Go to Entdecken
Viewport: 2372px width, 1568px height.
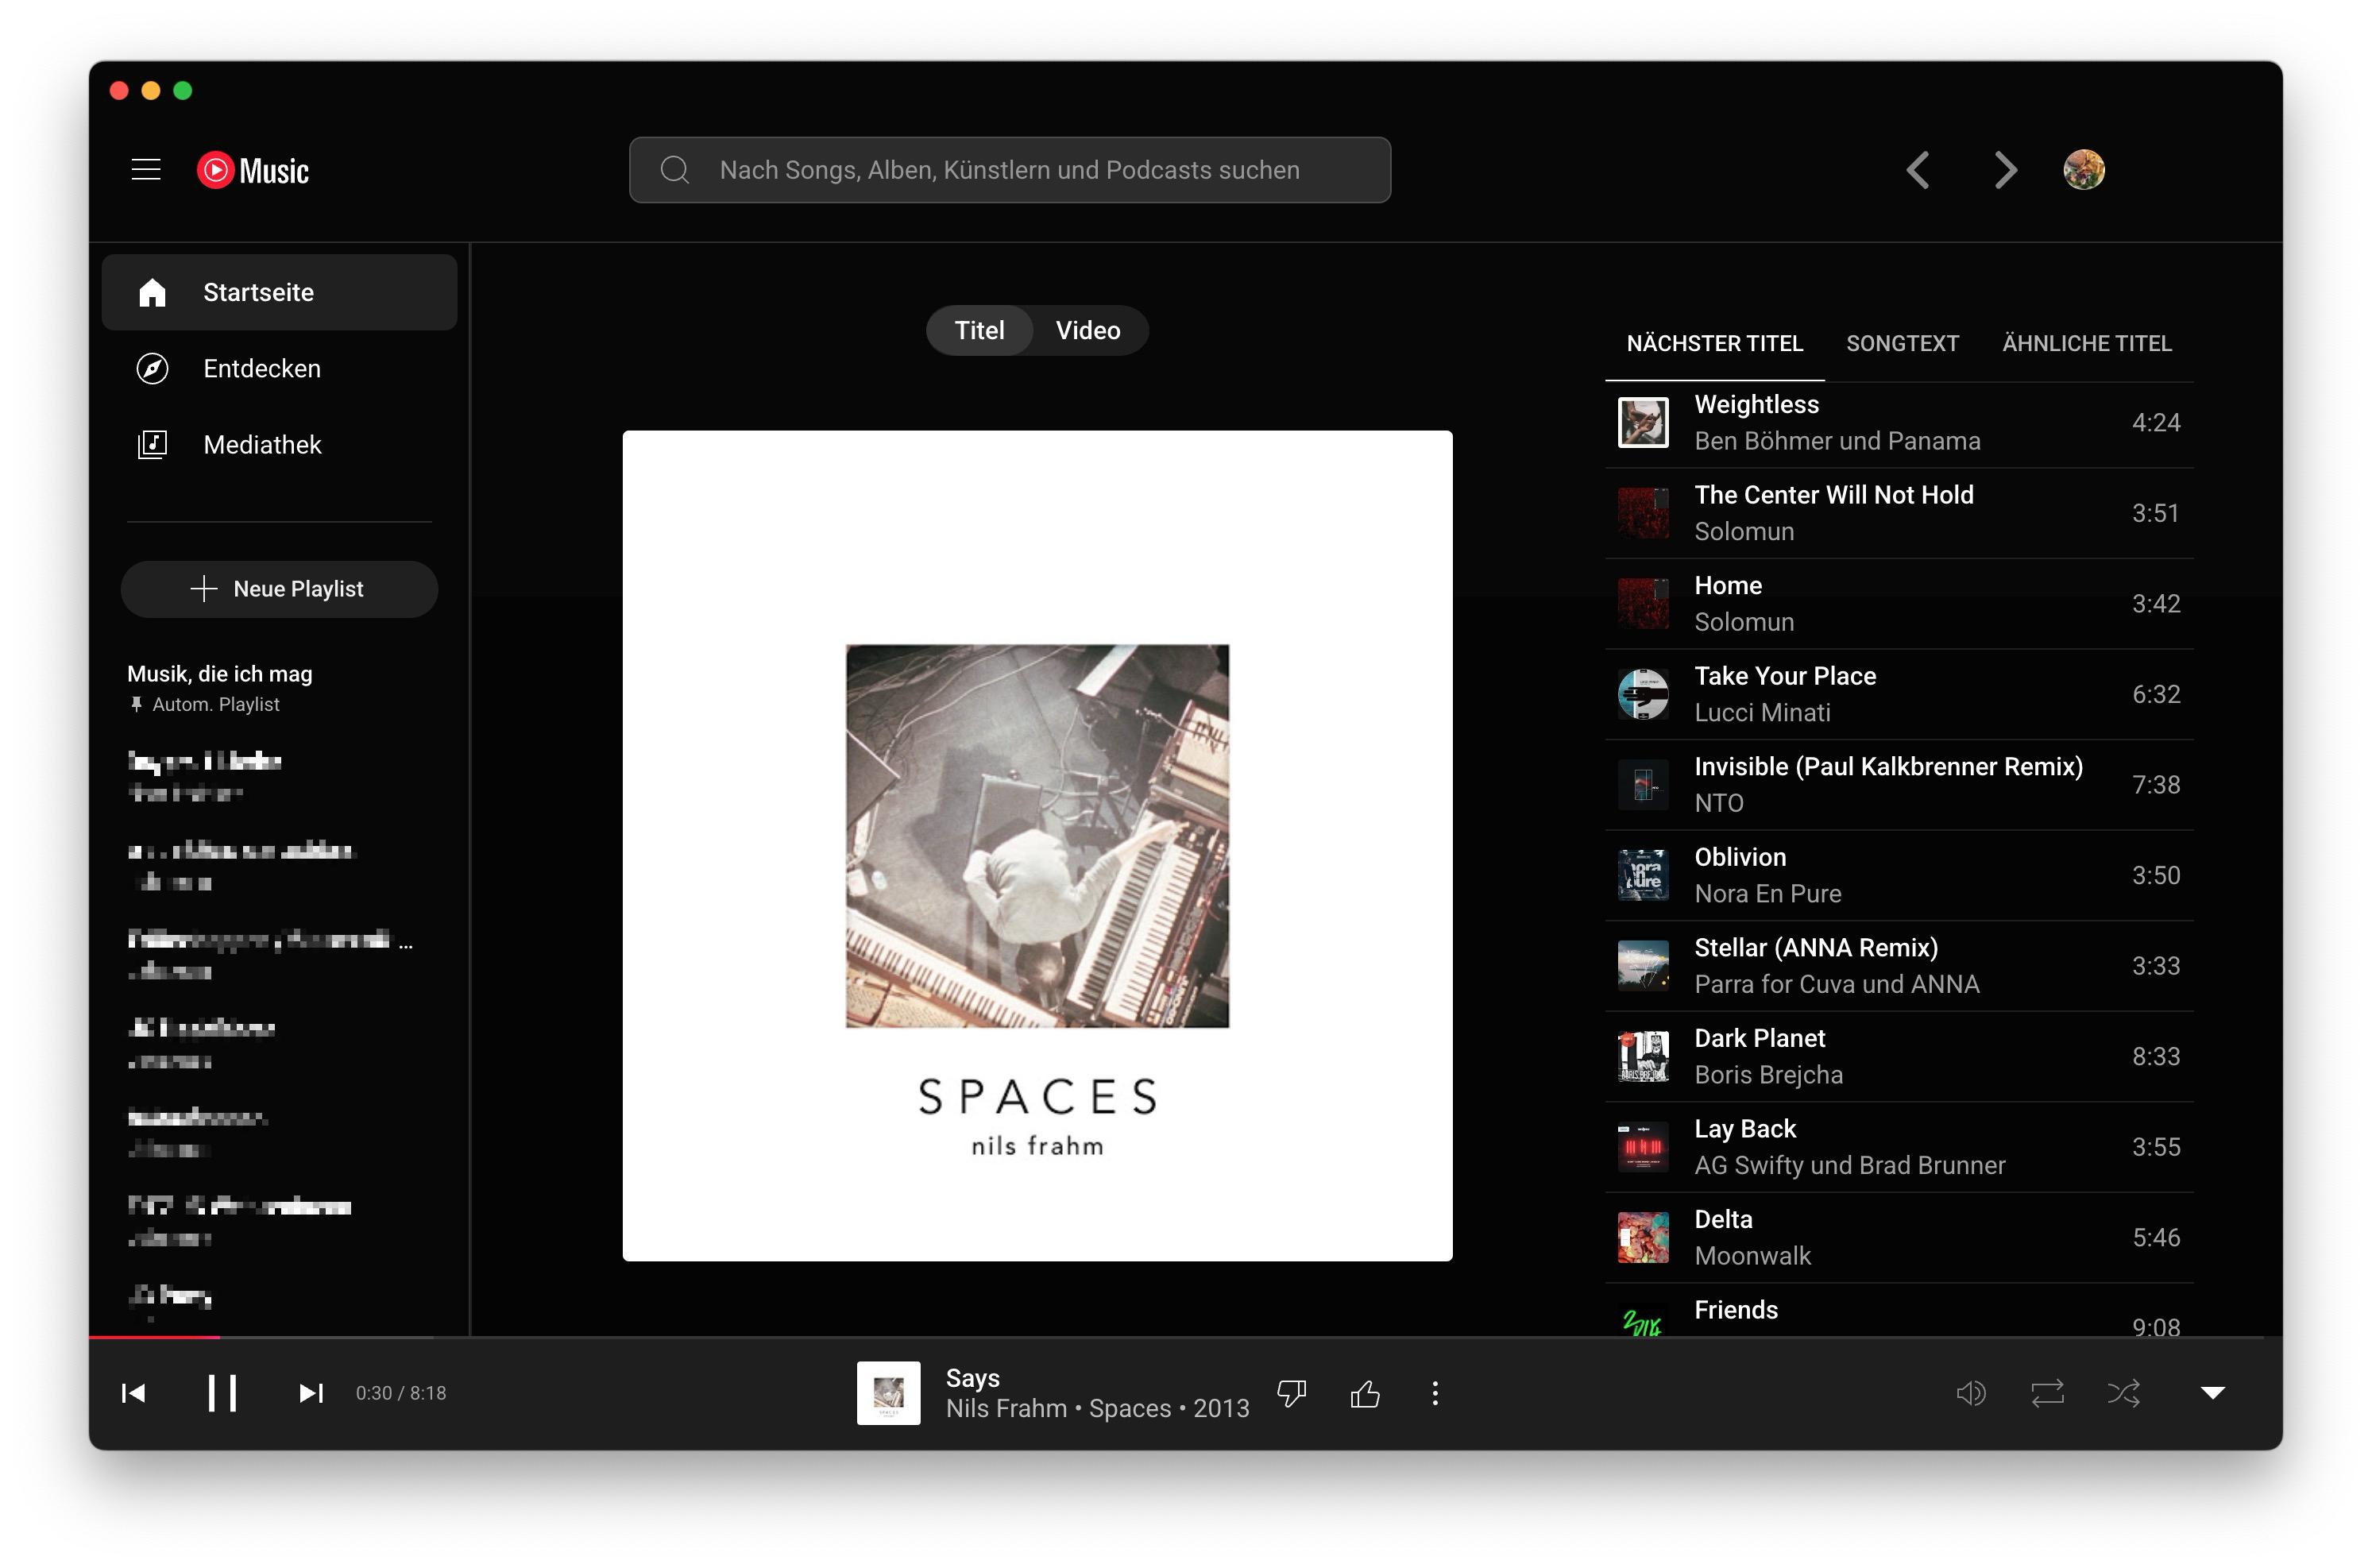(279, 368)
